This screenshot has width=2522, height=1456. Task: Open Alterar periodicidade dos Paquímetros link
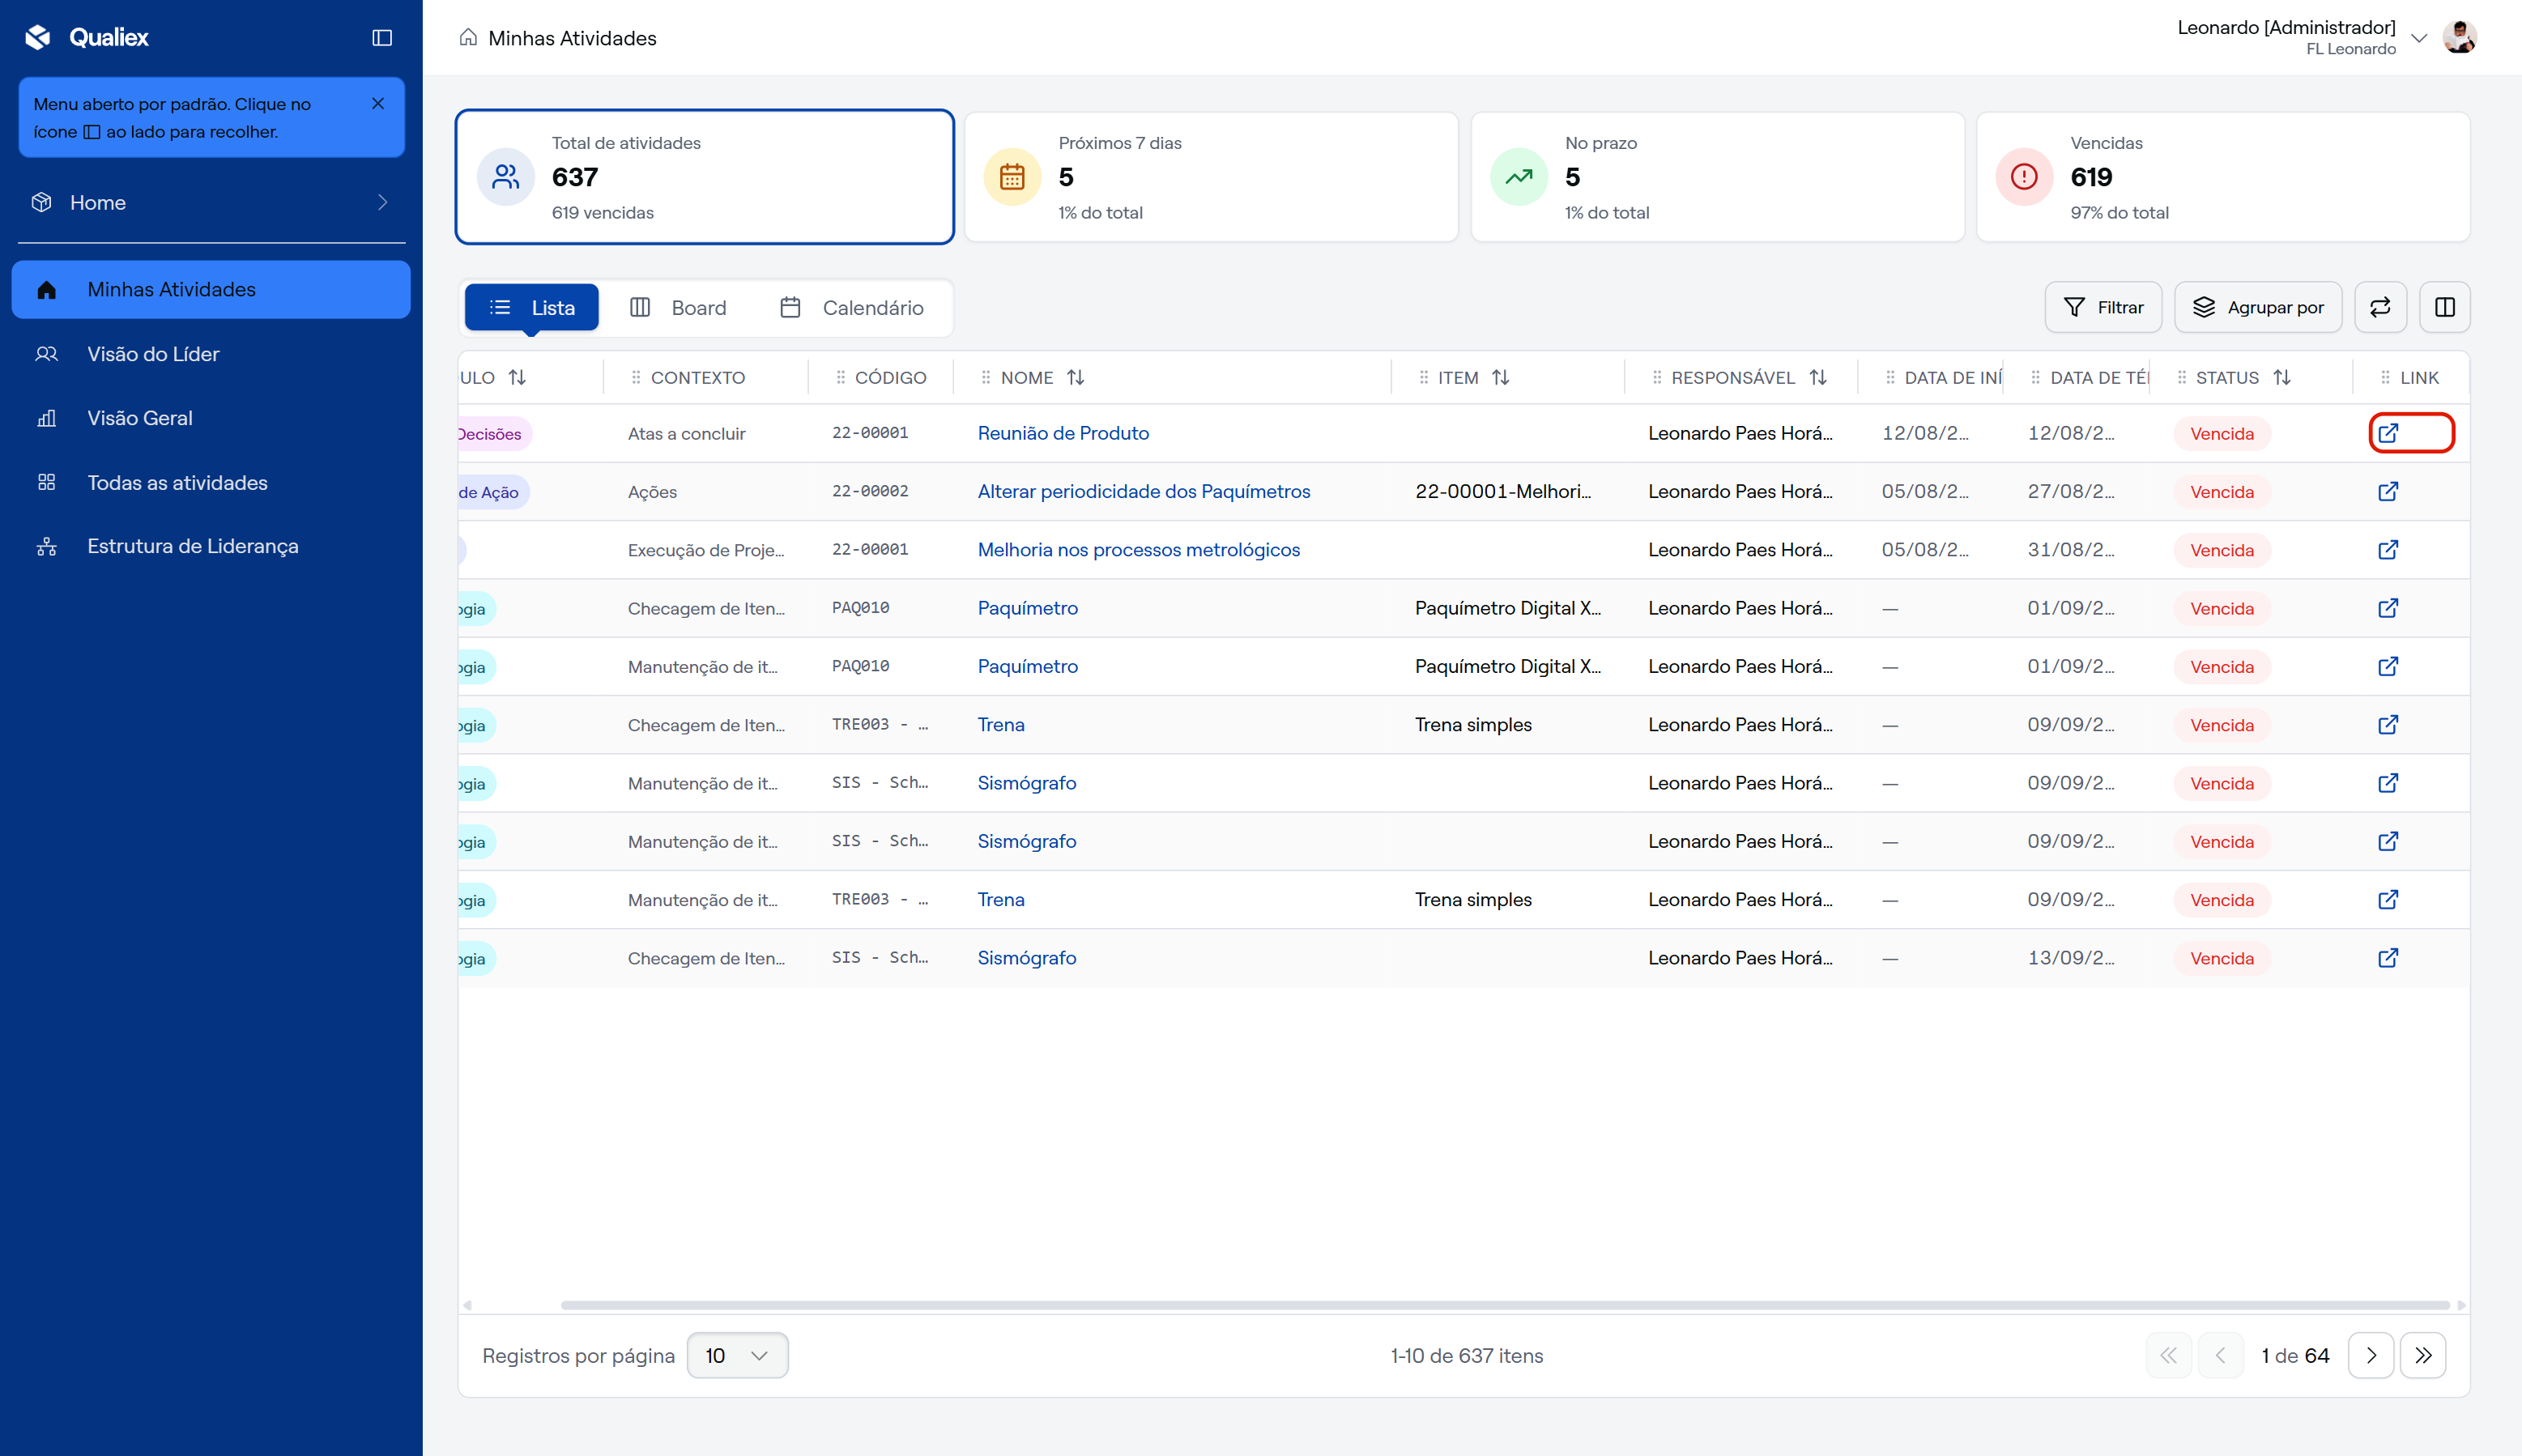point(1144,491)
